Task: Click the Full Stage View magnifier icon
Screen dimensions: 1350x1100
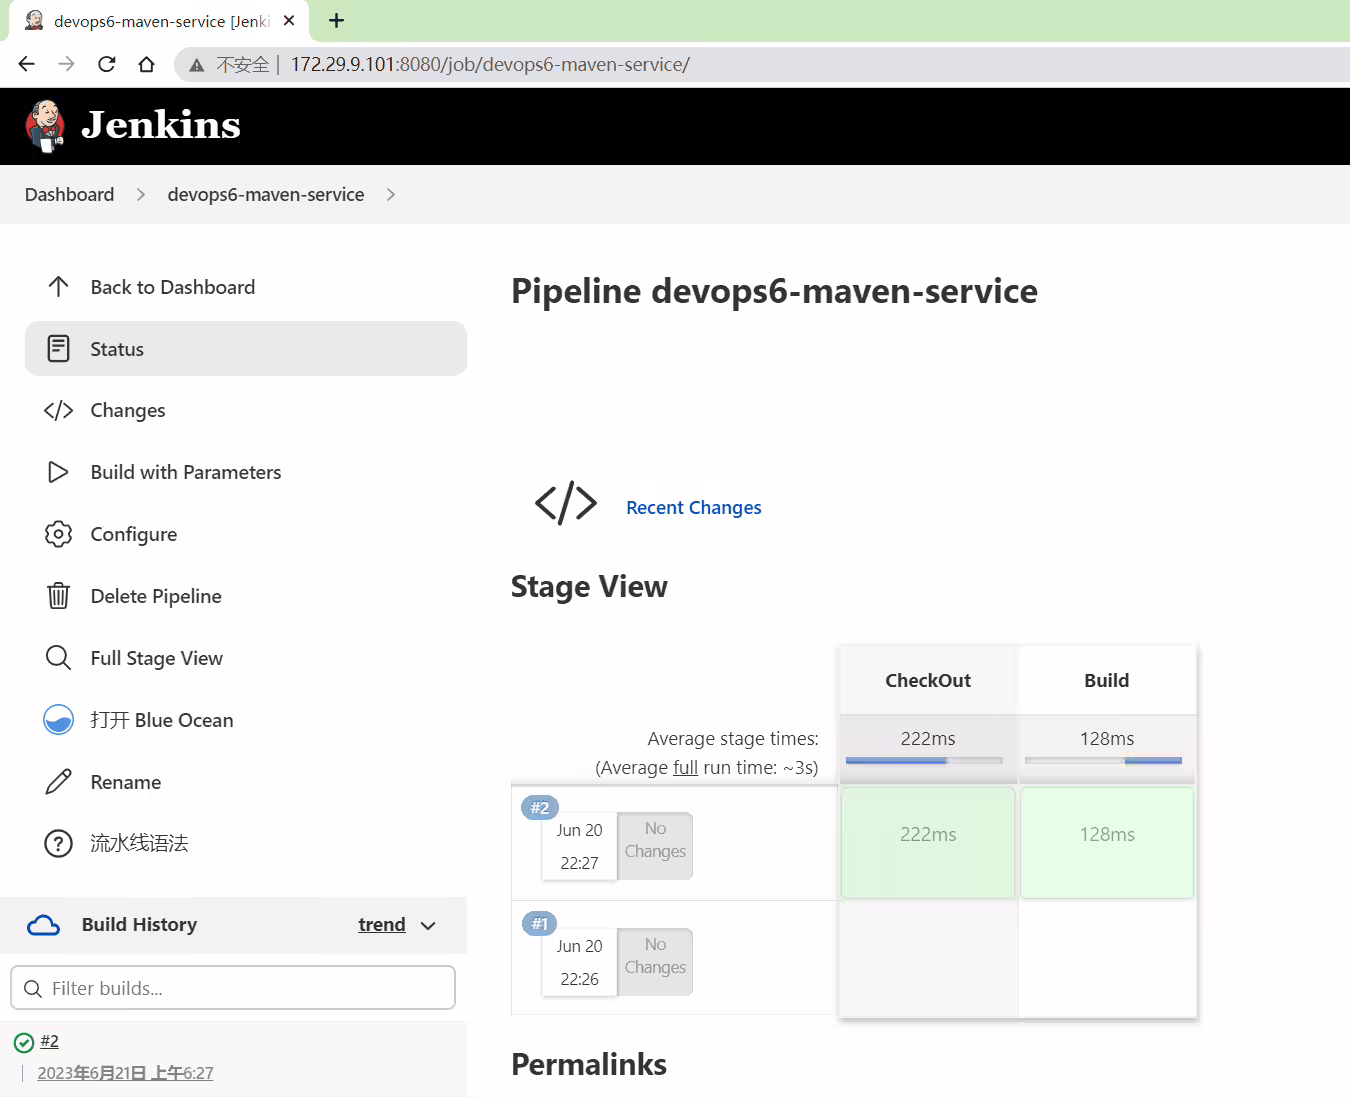Action: [59, 658]
